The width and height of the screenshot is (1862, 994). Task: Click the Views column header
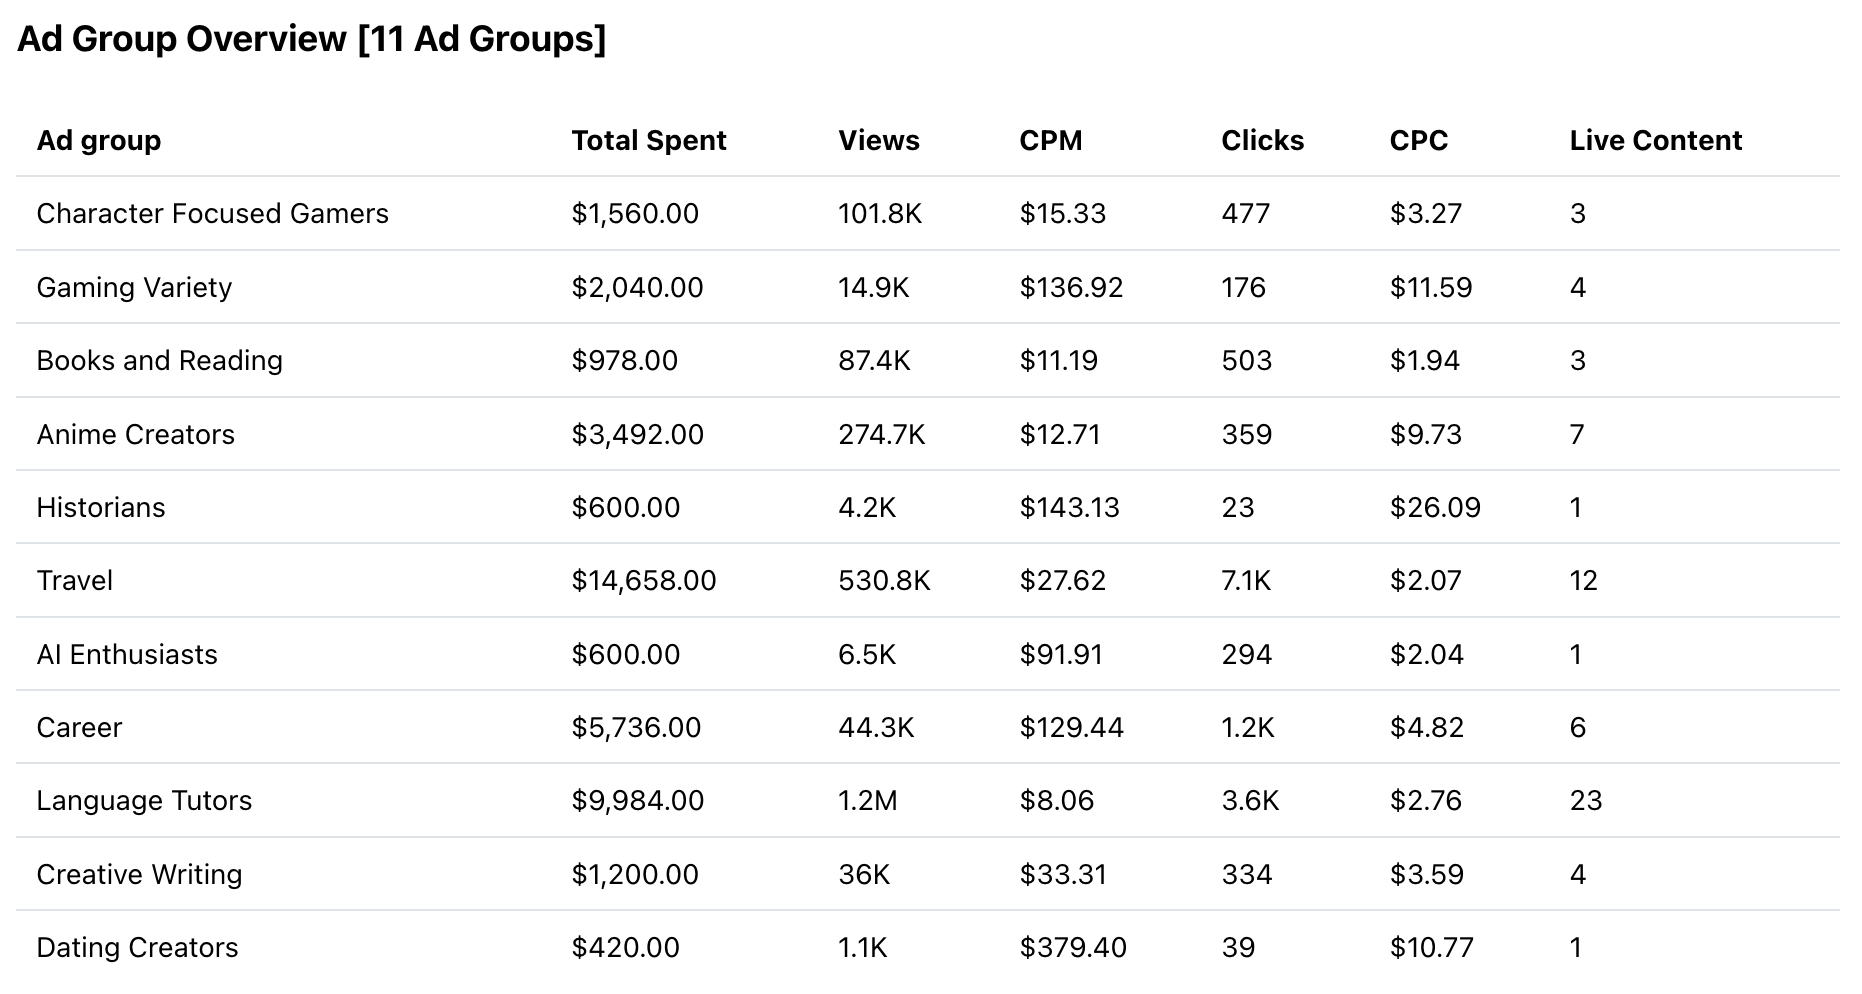click(878, 141)
